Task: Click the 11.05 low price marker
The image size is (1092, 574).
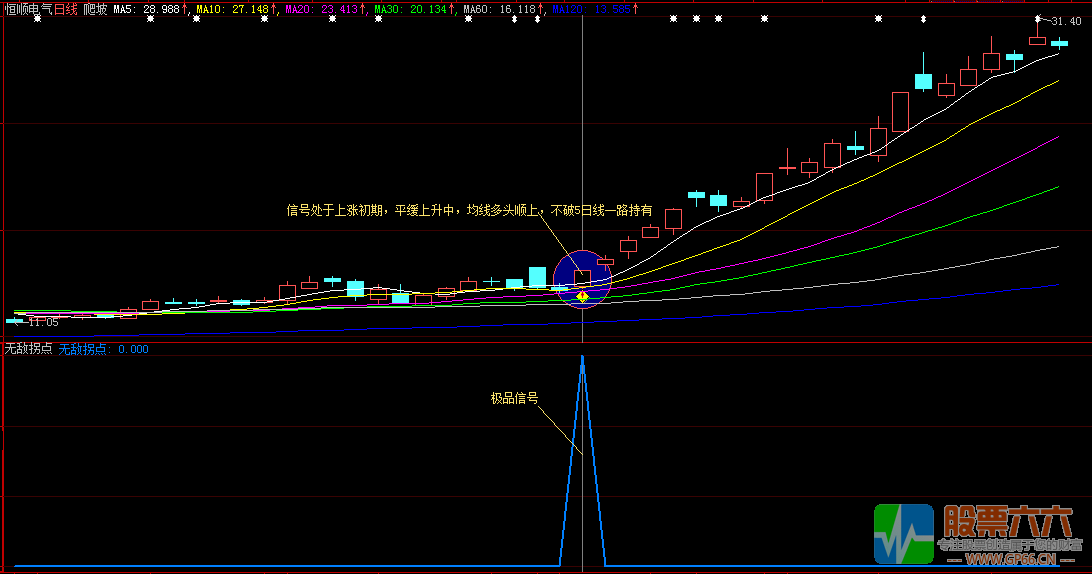Action: [x=43, y=322]
